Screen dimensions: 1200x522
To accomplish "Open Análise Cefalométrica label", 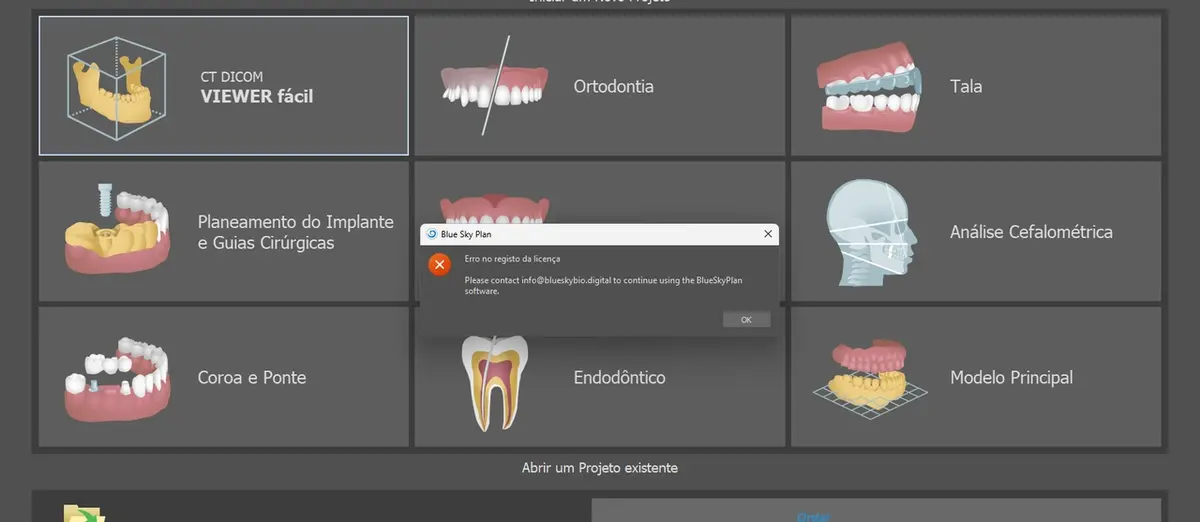I will pos(1031,232).
